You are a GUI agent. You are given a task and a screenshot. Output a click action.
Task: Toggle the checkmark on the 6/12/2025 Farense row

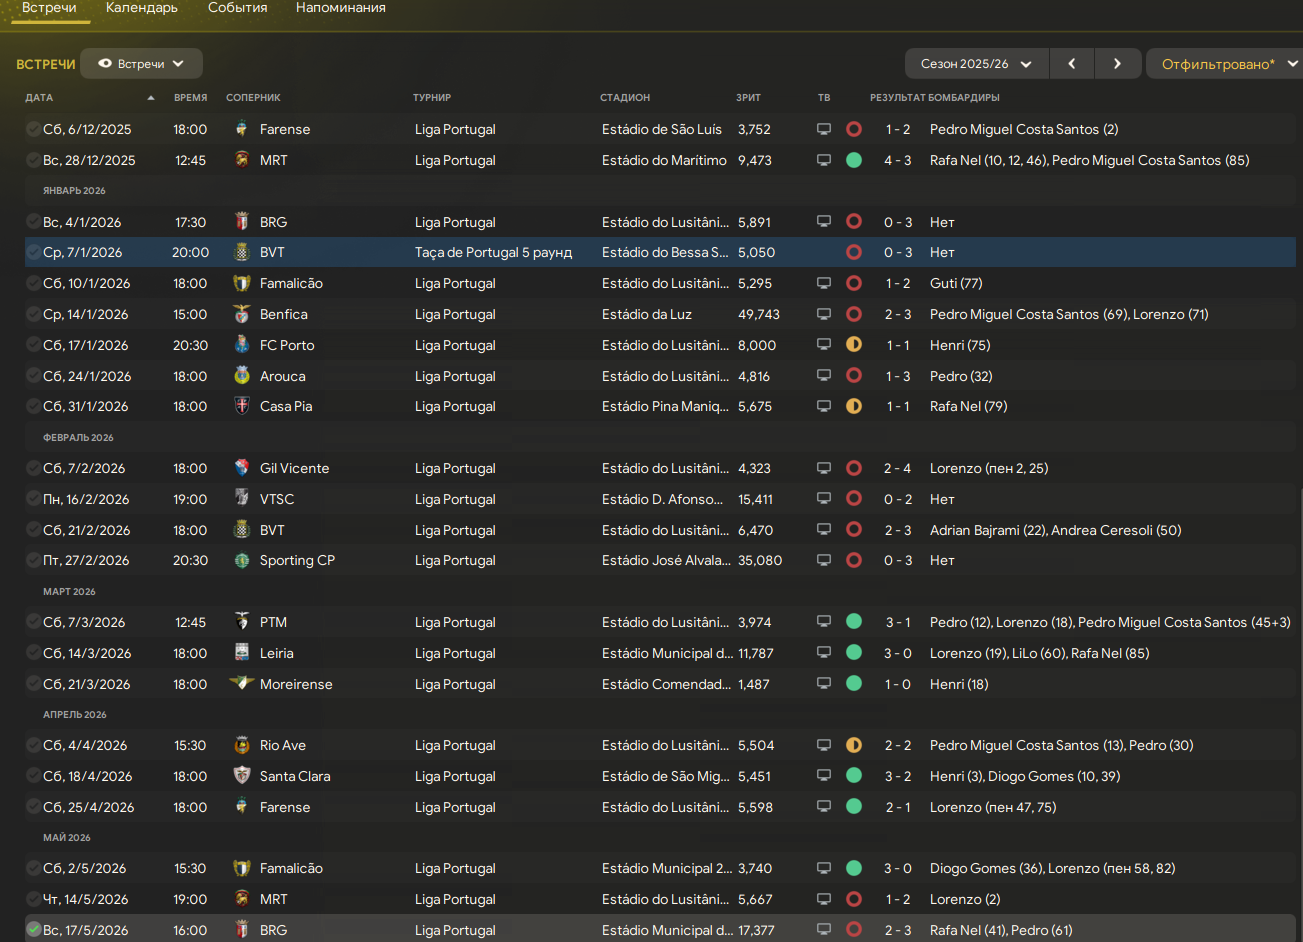[x=34, y=129]
